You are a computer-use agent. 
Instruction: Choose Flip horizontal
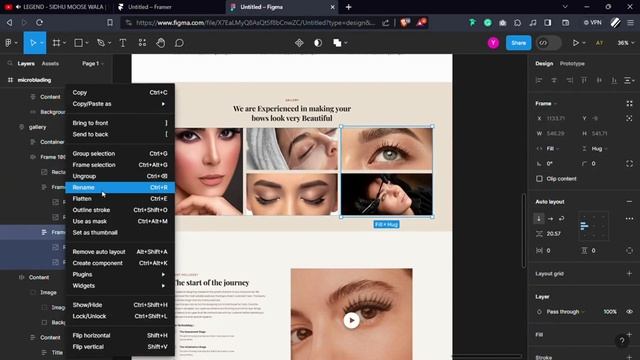pyautogui.click(x=120, y=336)
